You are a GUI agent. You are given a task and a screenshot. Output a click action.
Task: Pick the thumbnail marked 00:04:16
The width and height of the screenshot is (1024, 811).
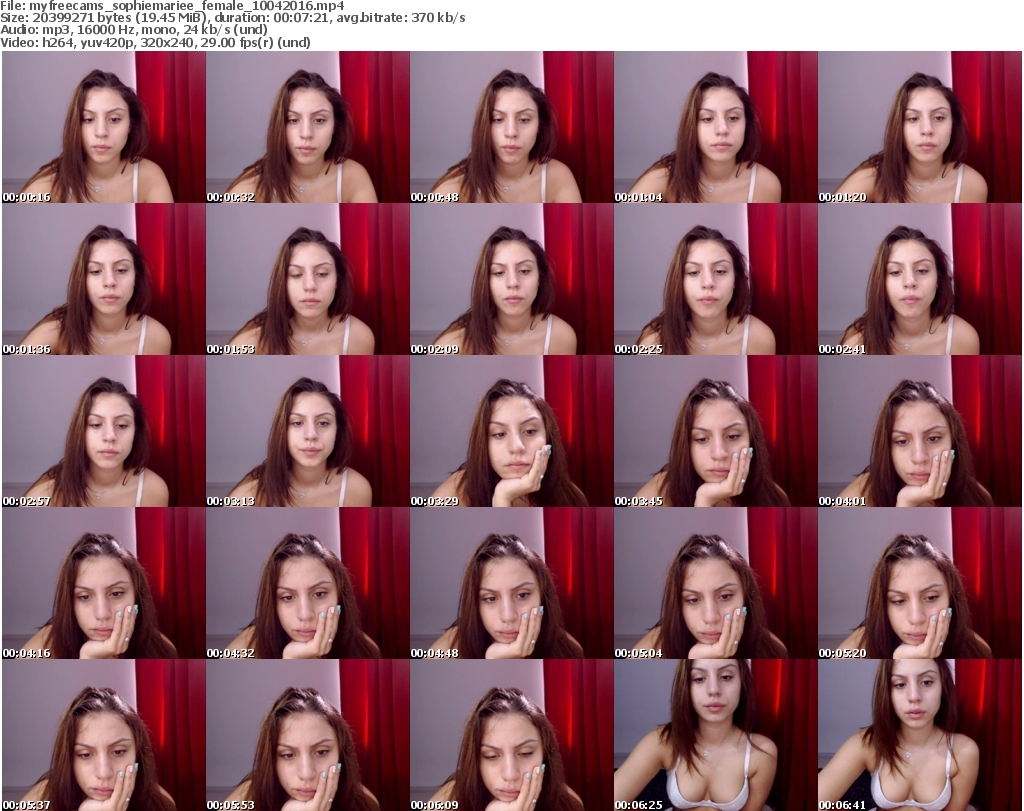coord(104,583)
